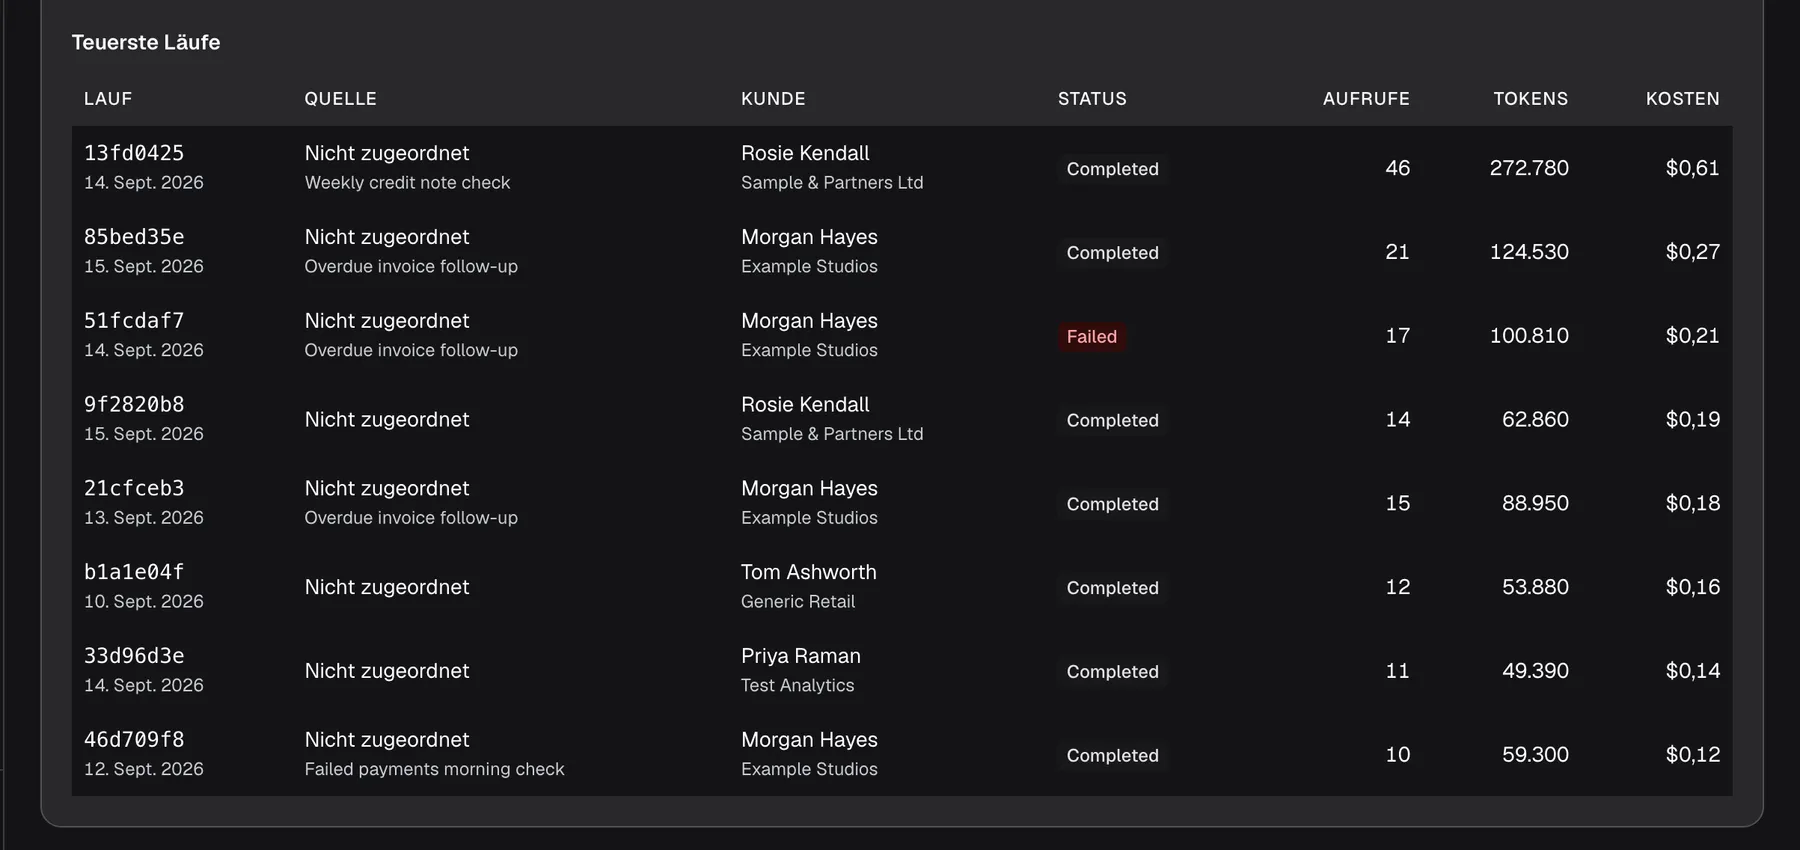The width and height of the screenshot is (1800, 850).
Task: Click the QUELLE column header
Action: pos(341,99)
